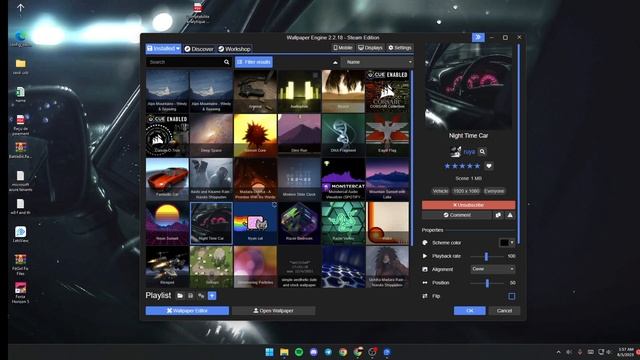Open the Microsoft Edge desktop shortcut
Viewport: 640px width, 360px height.
(x=20, y=39)
